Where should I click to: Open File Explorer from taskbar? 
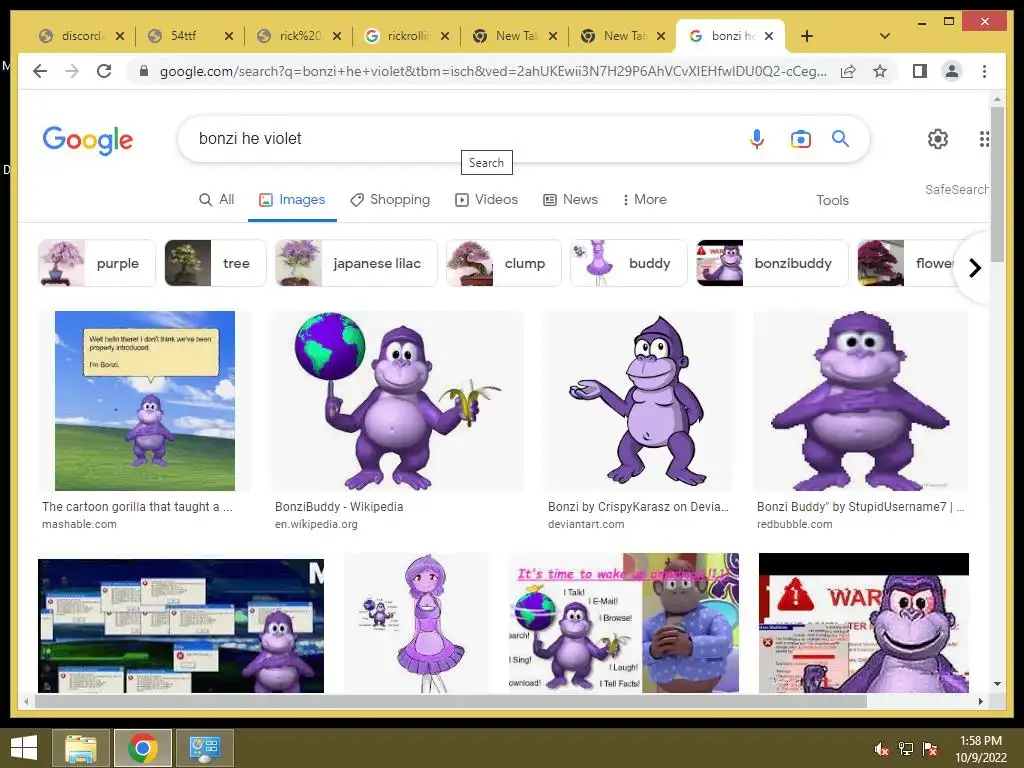[81, 748]
